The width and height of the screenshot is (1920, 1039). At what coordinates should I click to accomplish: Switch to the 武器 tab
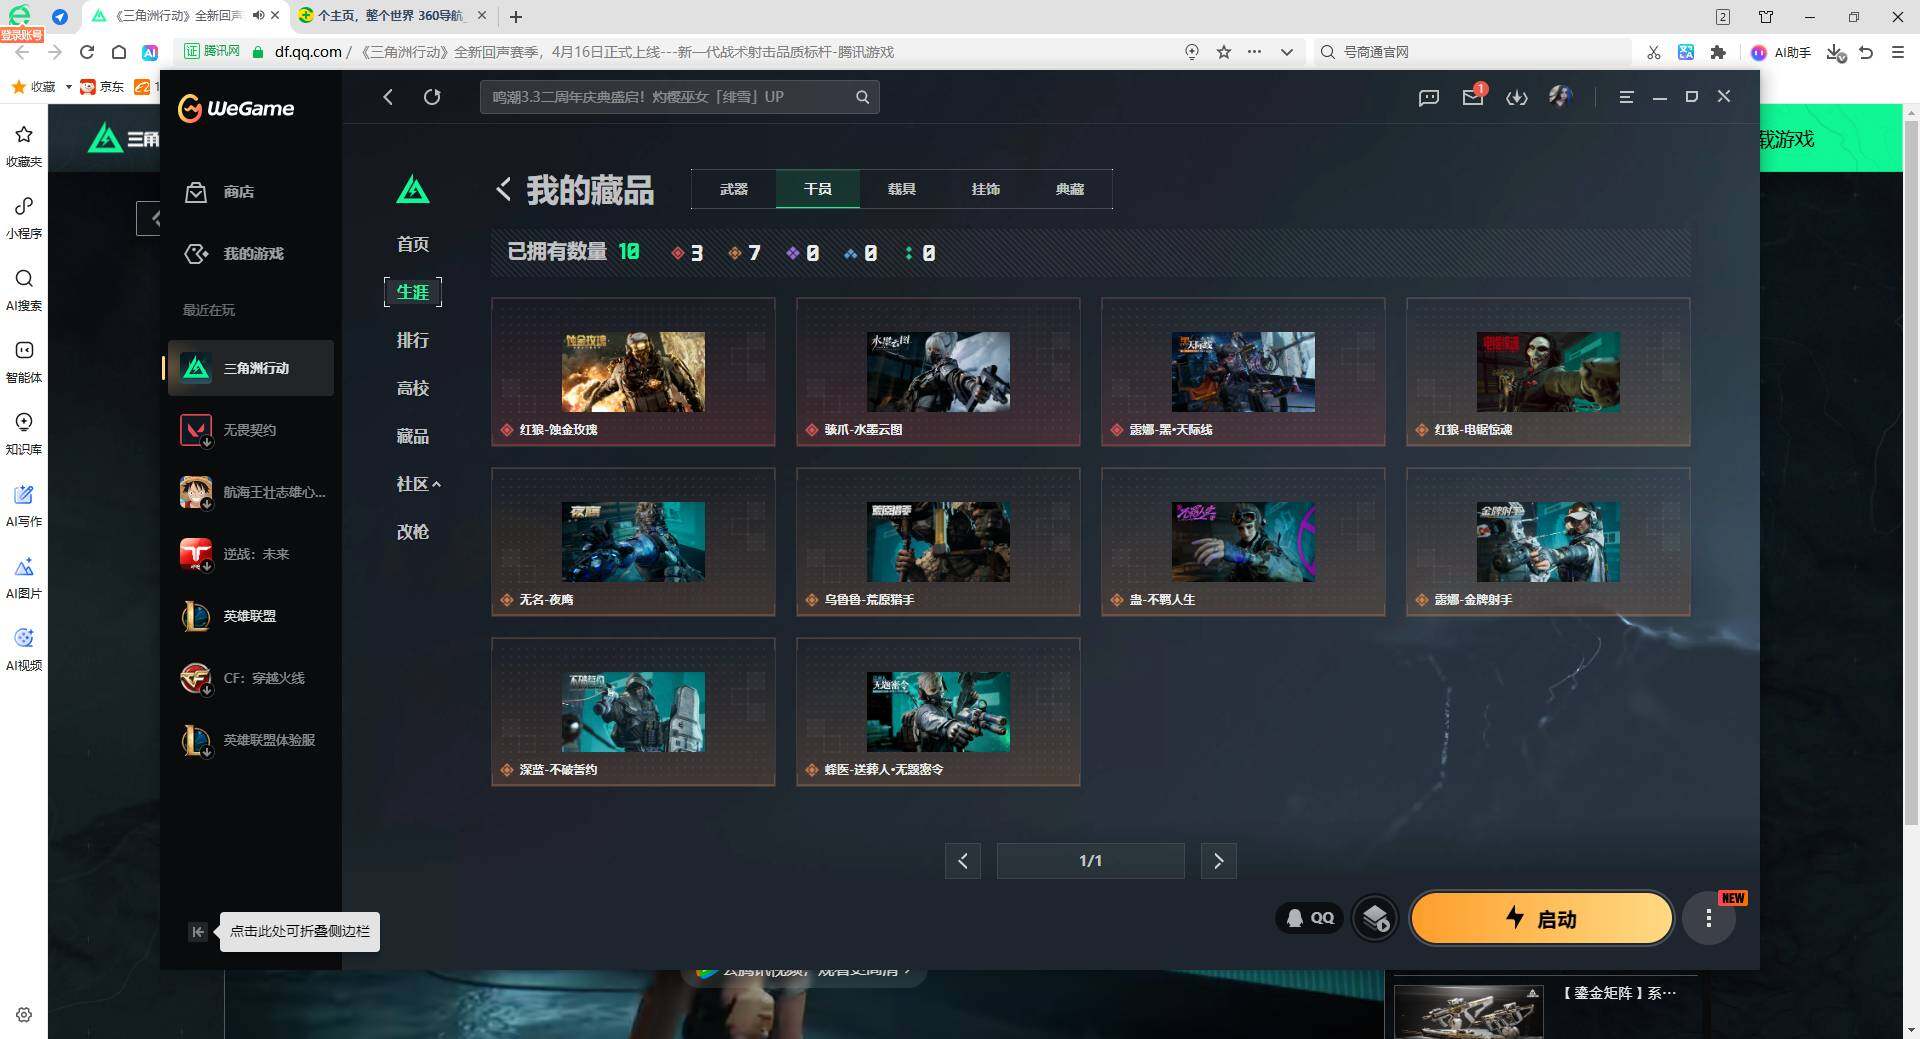tap(734, 189)
